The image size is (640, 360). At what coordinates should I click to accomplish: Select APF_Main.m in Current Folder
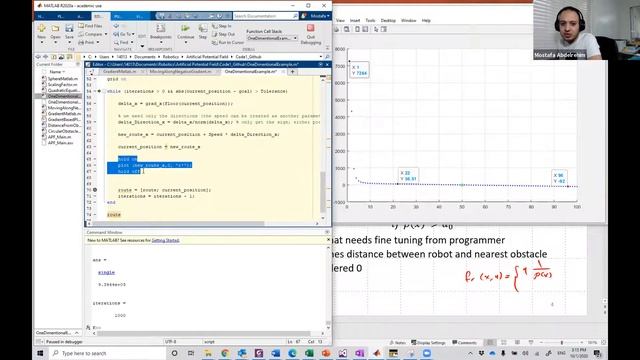click(x=60, y=137)
